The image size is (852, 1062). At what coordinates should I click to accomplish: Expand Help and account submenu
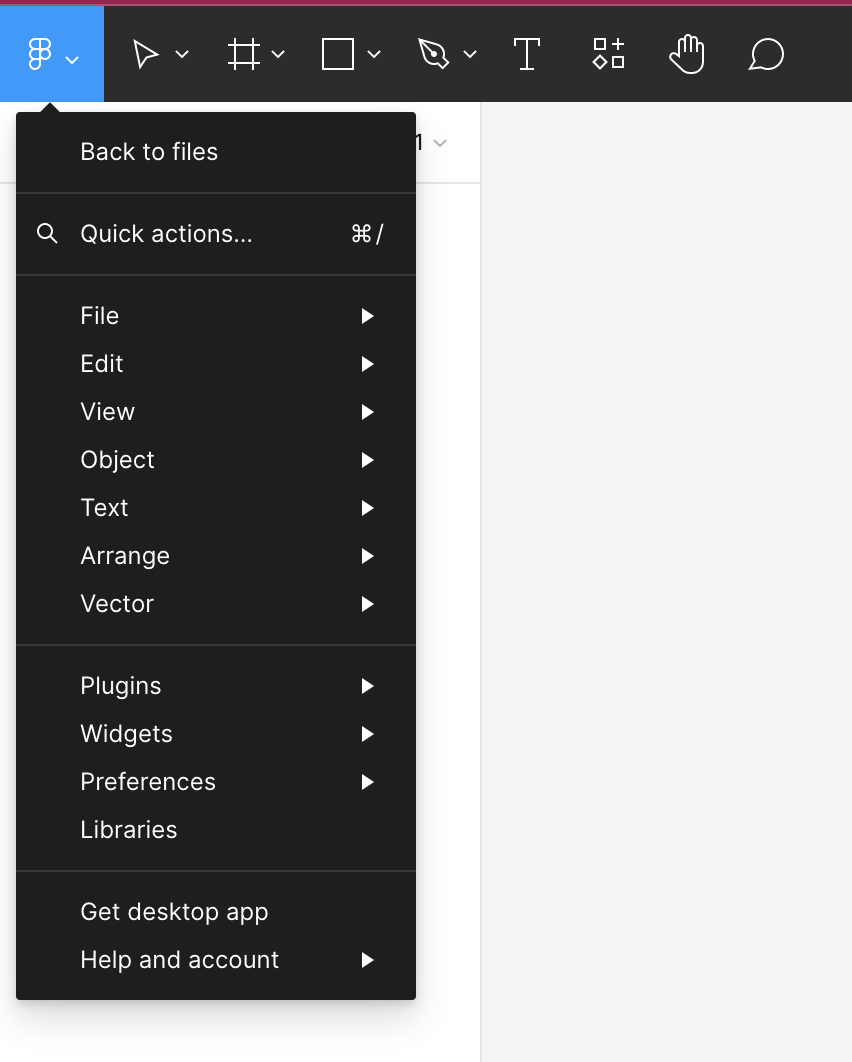216,960
